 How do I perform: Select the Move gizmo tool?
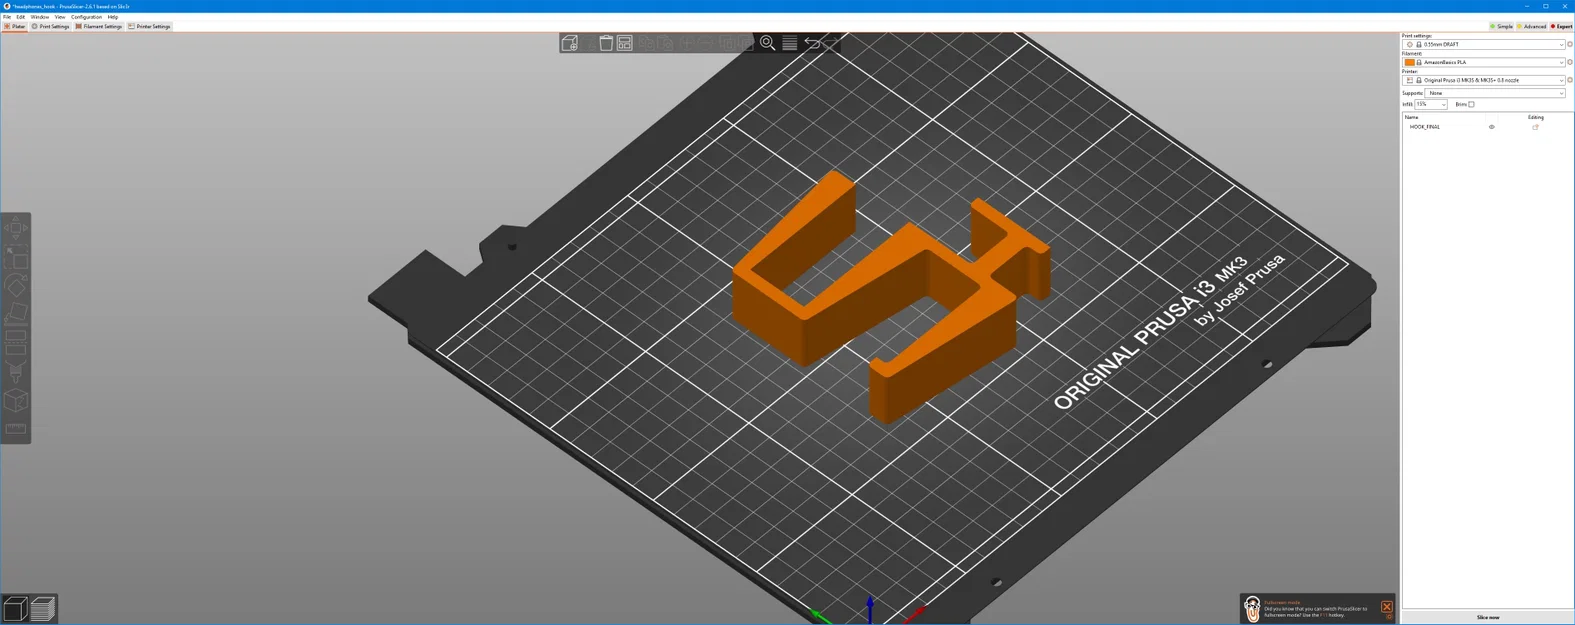coord(16,228)
